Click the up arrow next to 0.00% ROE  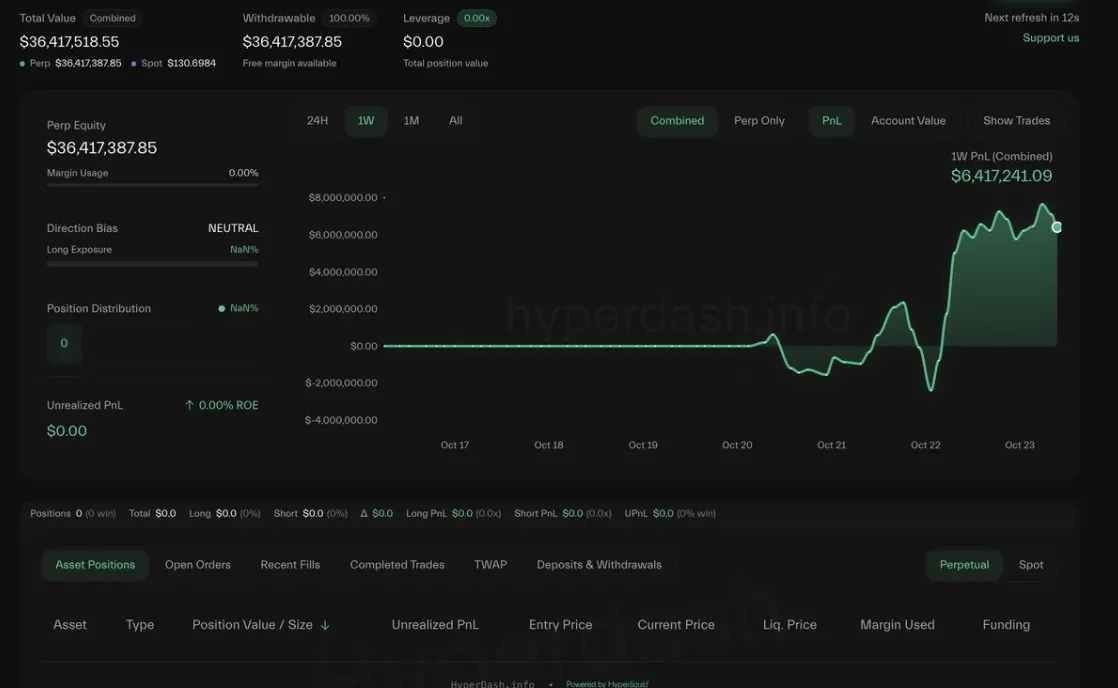188,404
